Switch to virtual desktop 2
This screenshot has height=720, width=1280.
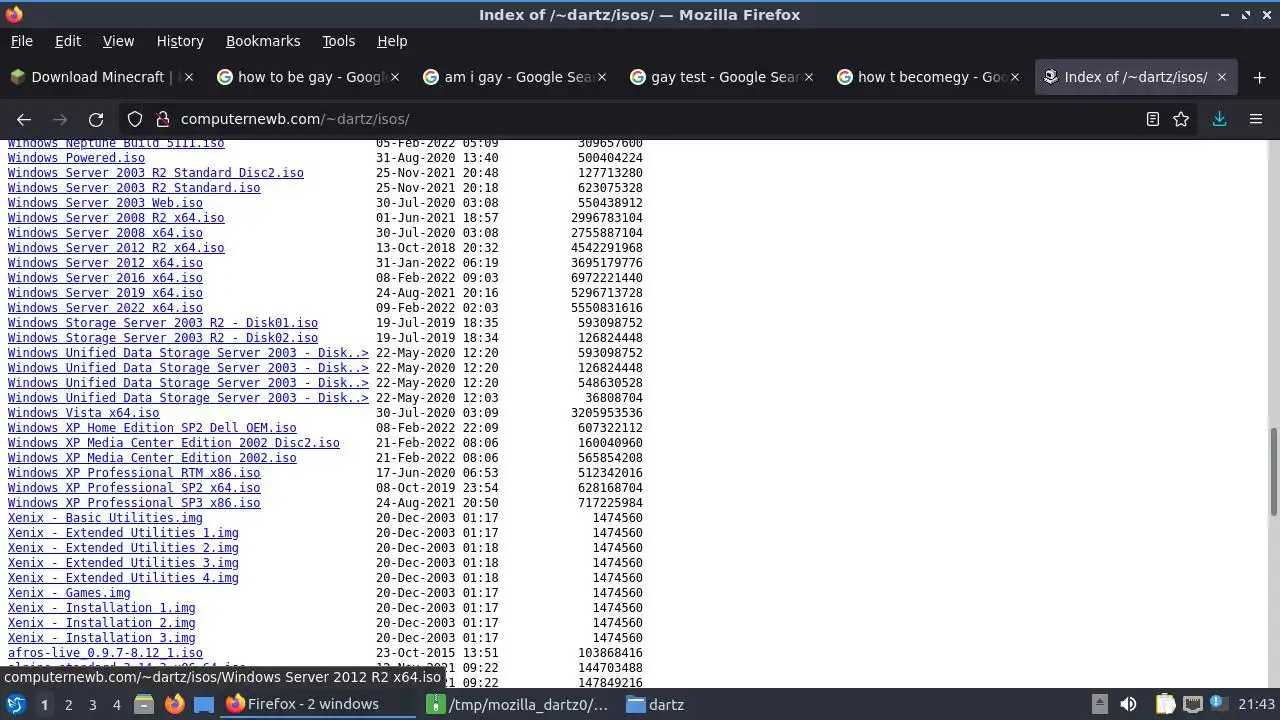(x=68, y=704)
